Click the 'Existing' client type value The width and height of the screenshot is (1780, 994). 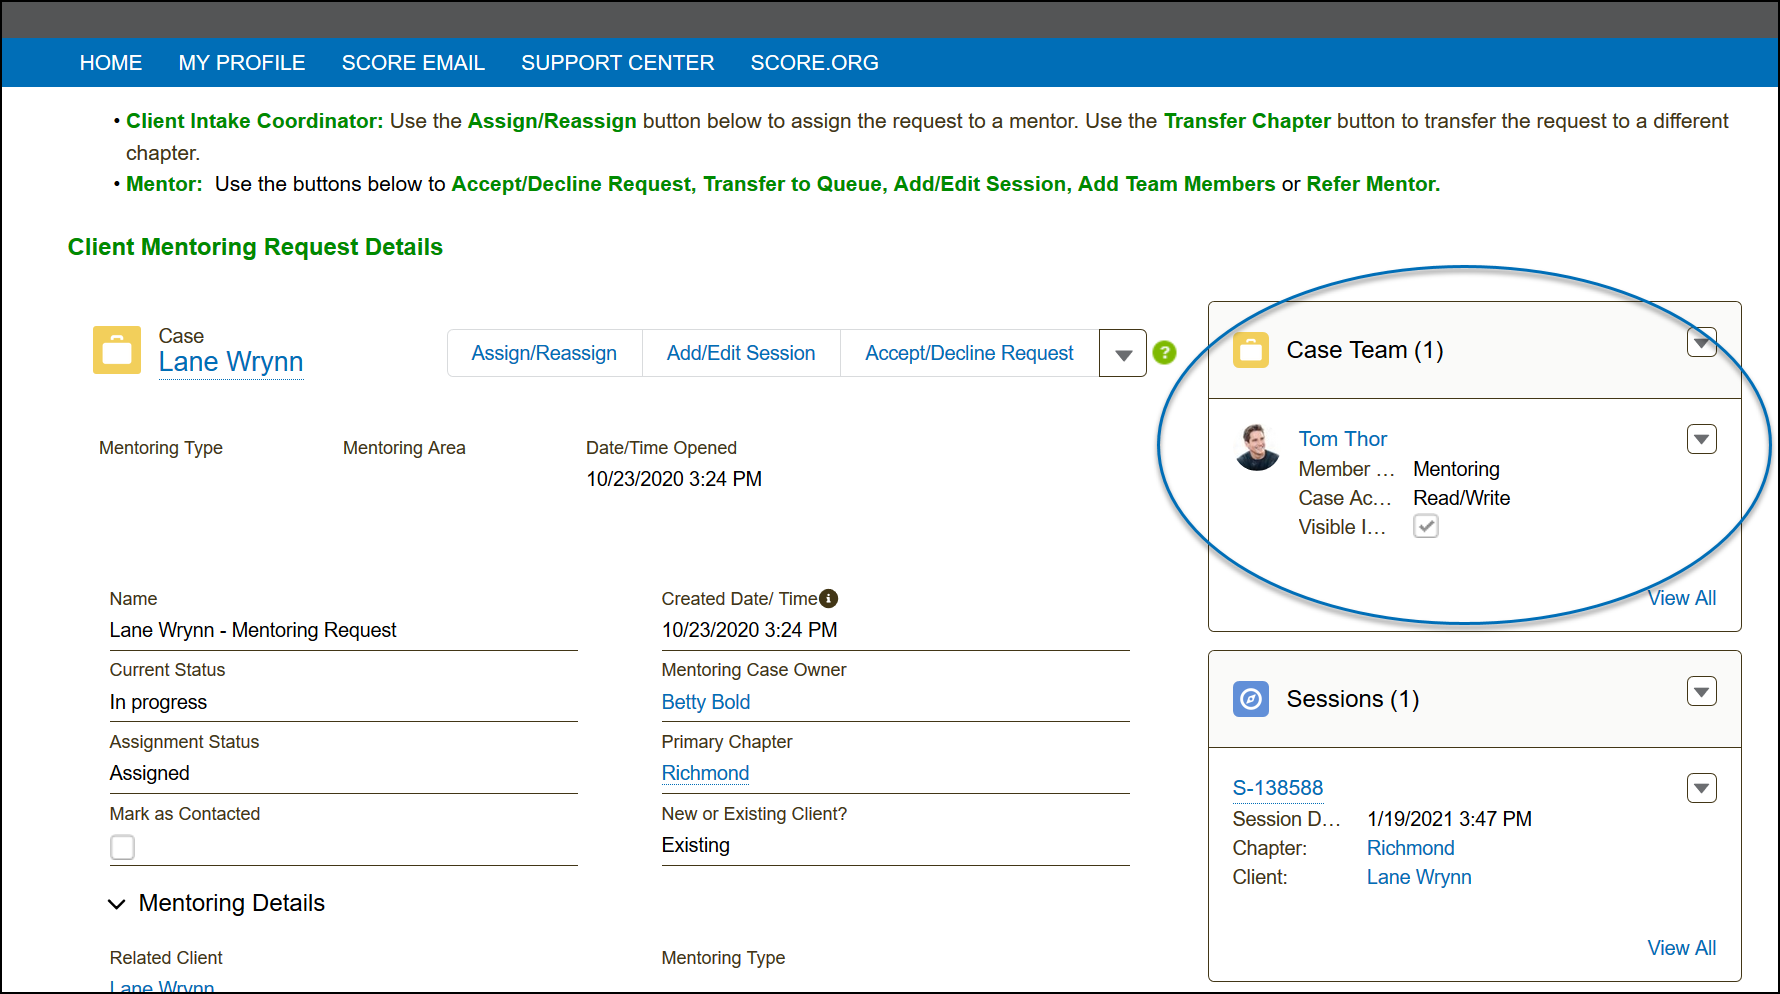tap(696, 845)
